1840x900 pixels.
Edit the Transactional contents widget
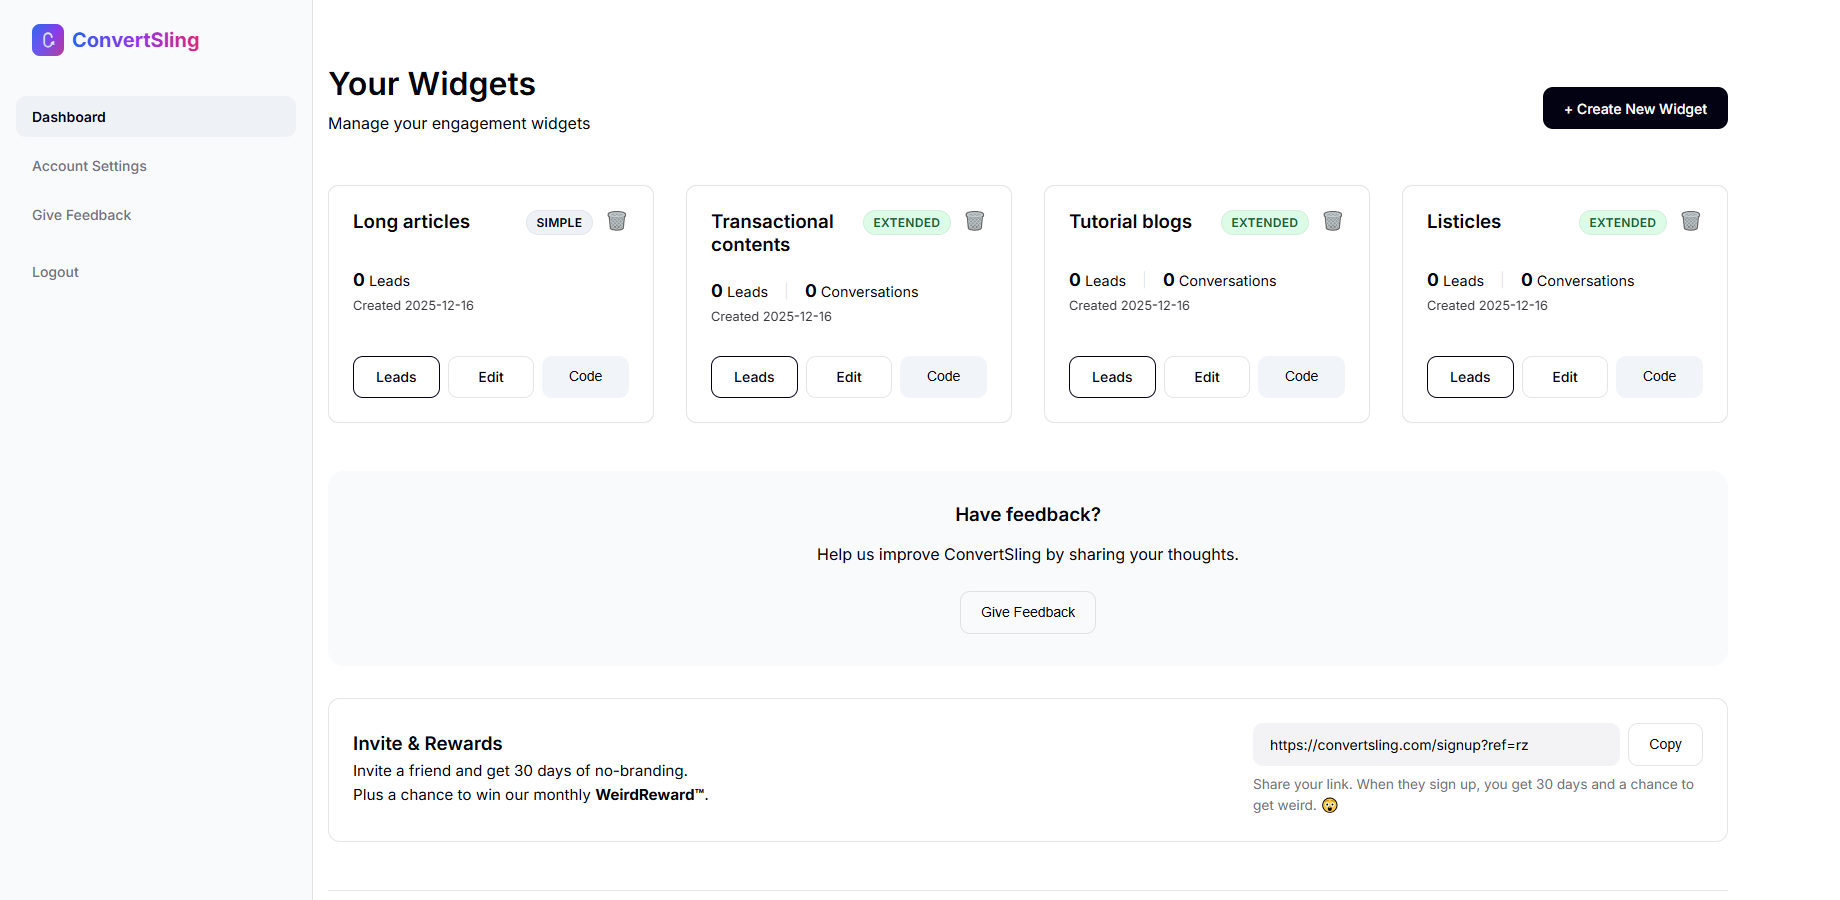pos(848,377)
